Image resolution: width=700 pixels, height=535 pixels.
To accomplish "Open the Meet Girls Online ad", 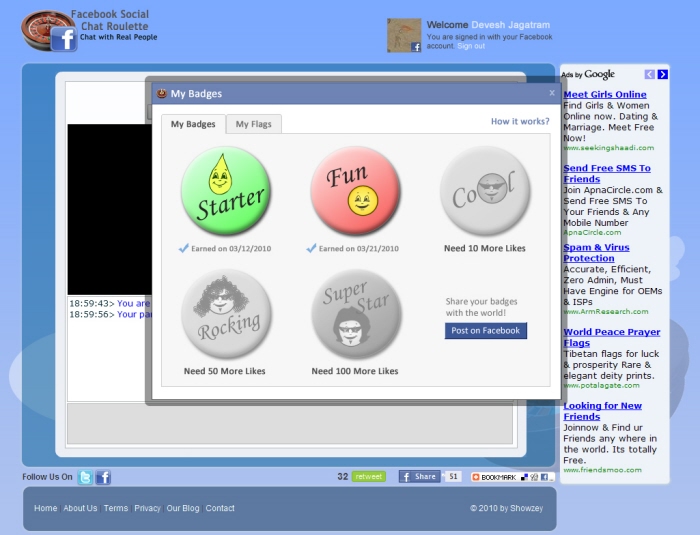I will pyautogui.click(x=605, y=94).
